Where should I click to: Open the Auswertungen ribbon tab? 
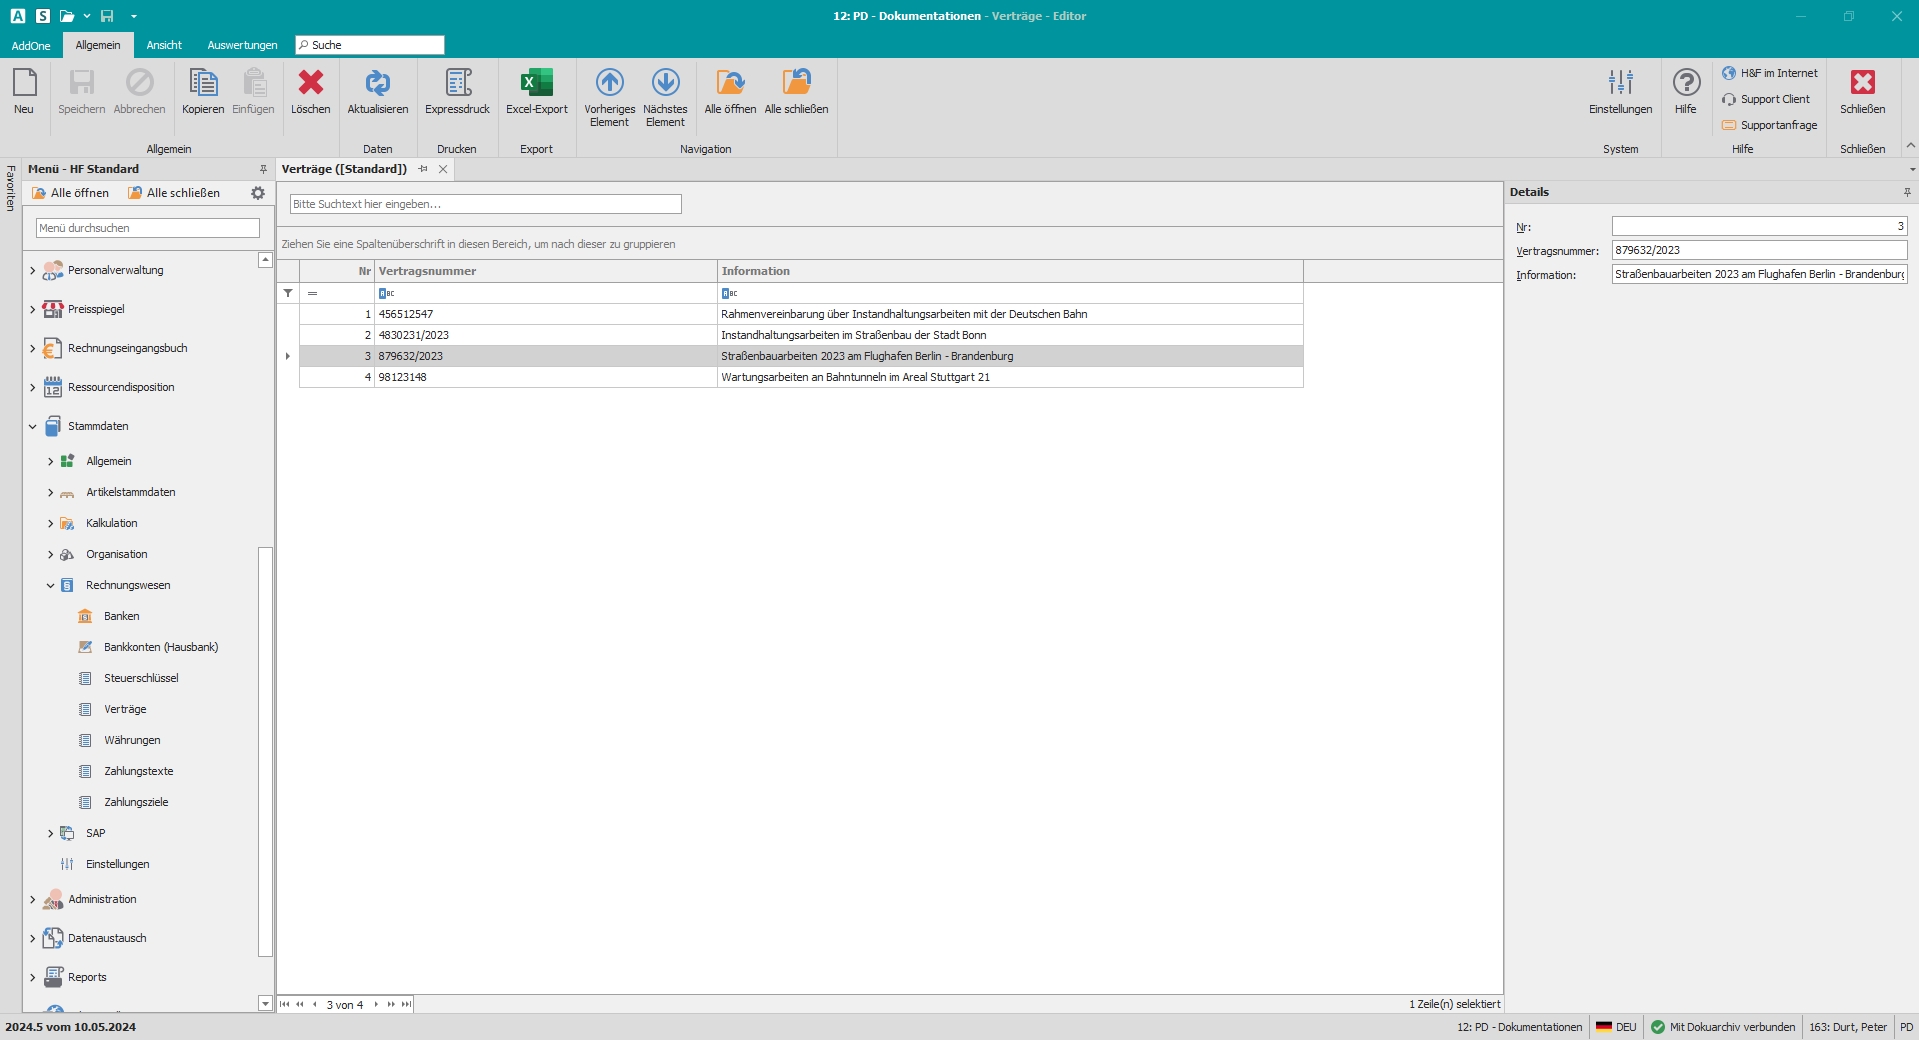(x=242, y=46)
